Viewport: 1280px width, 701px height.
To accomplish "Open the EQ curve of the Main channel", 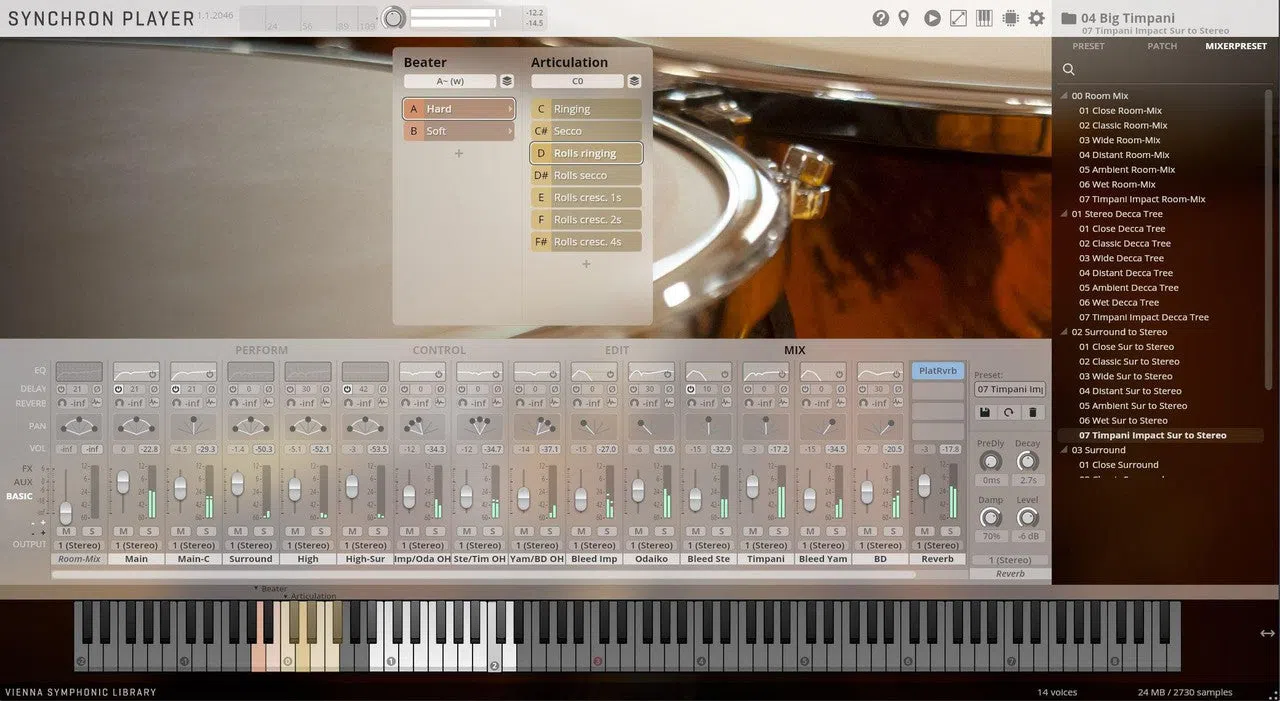I will pyautogui.click(x=136, y=372).
